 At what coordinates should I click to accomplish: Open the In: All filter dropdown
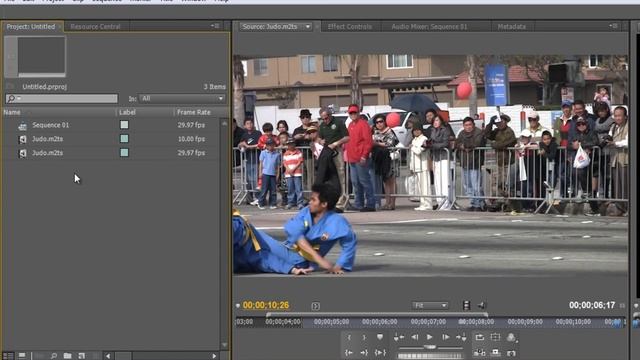(x=182, y=98)
